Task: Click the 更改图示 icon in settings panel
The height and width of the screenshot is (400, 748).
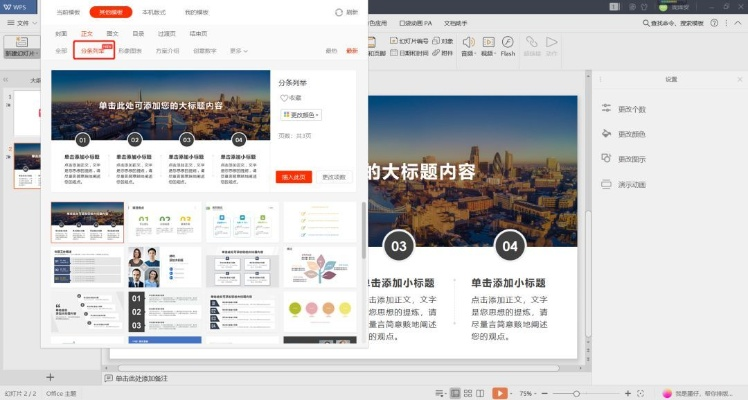Action: pos(607,158)
